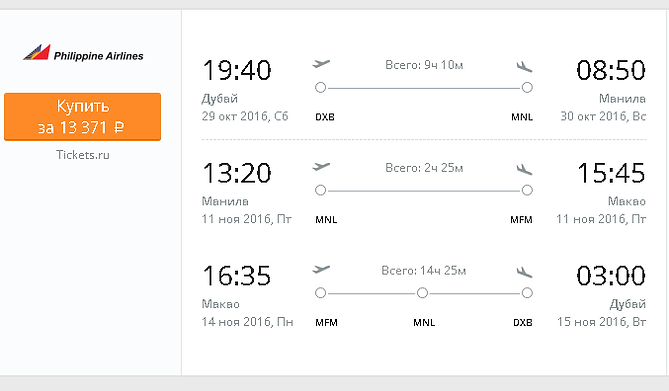Buy ticket for 13 371 rubles

82,117
